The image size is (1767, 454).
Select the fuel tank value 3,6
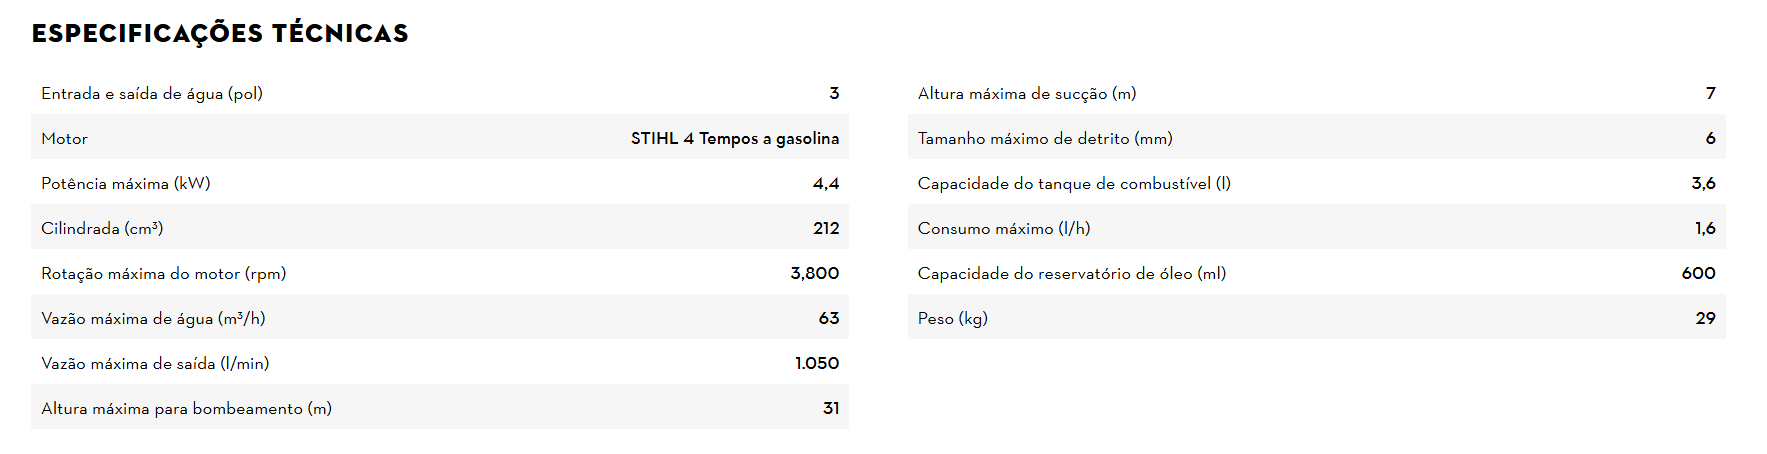(1704, 183)
